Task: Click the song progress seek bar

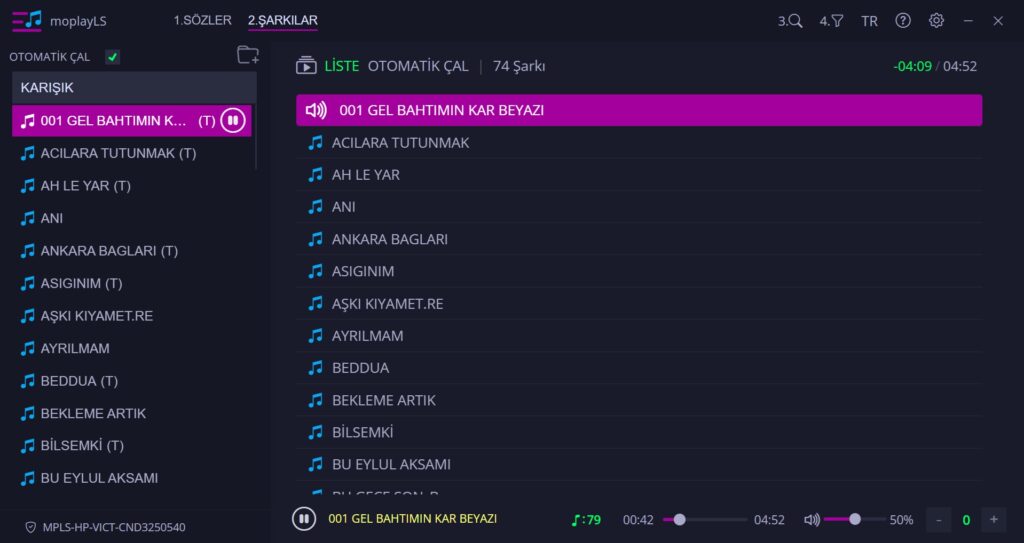Action: 705,519
